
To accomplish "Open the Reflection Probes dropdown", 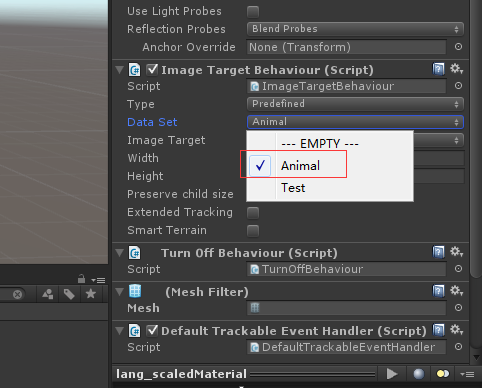I will 355,29.
